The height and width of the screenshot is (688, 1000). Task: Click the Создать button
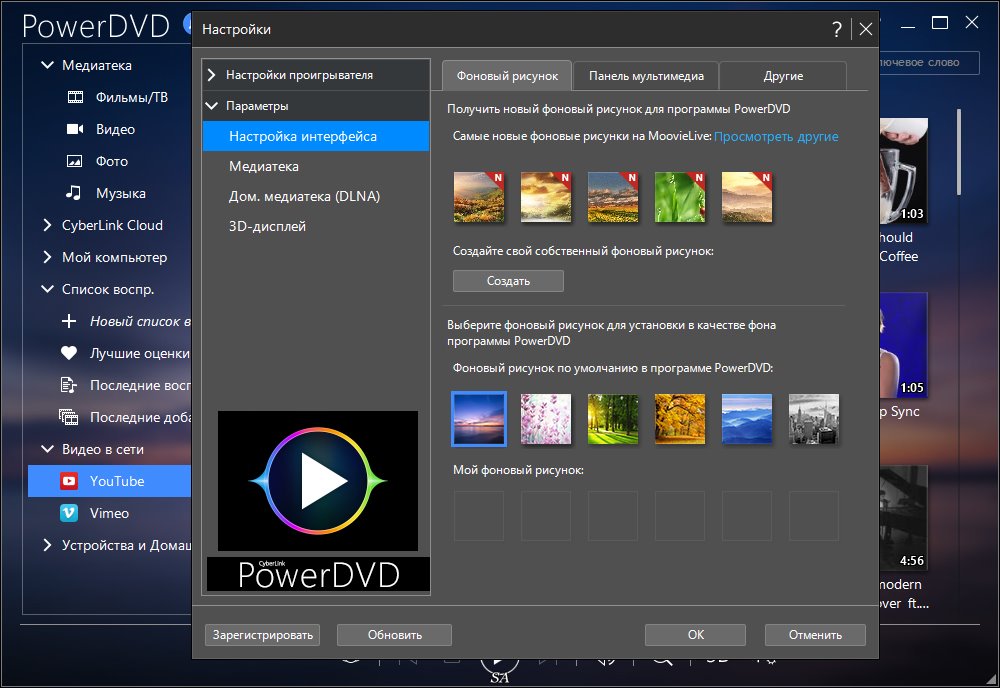(508, 281)
